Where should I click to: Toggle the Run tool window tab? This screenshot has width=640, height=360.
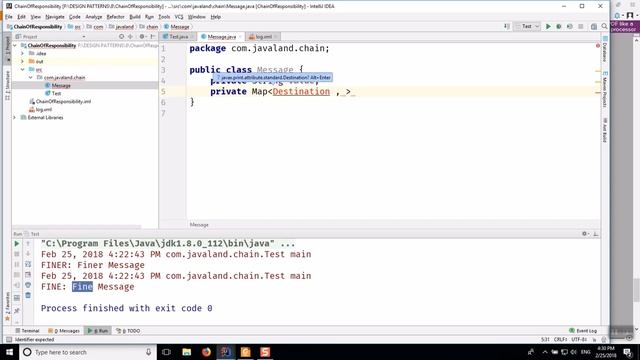(x=98, y=331)
